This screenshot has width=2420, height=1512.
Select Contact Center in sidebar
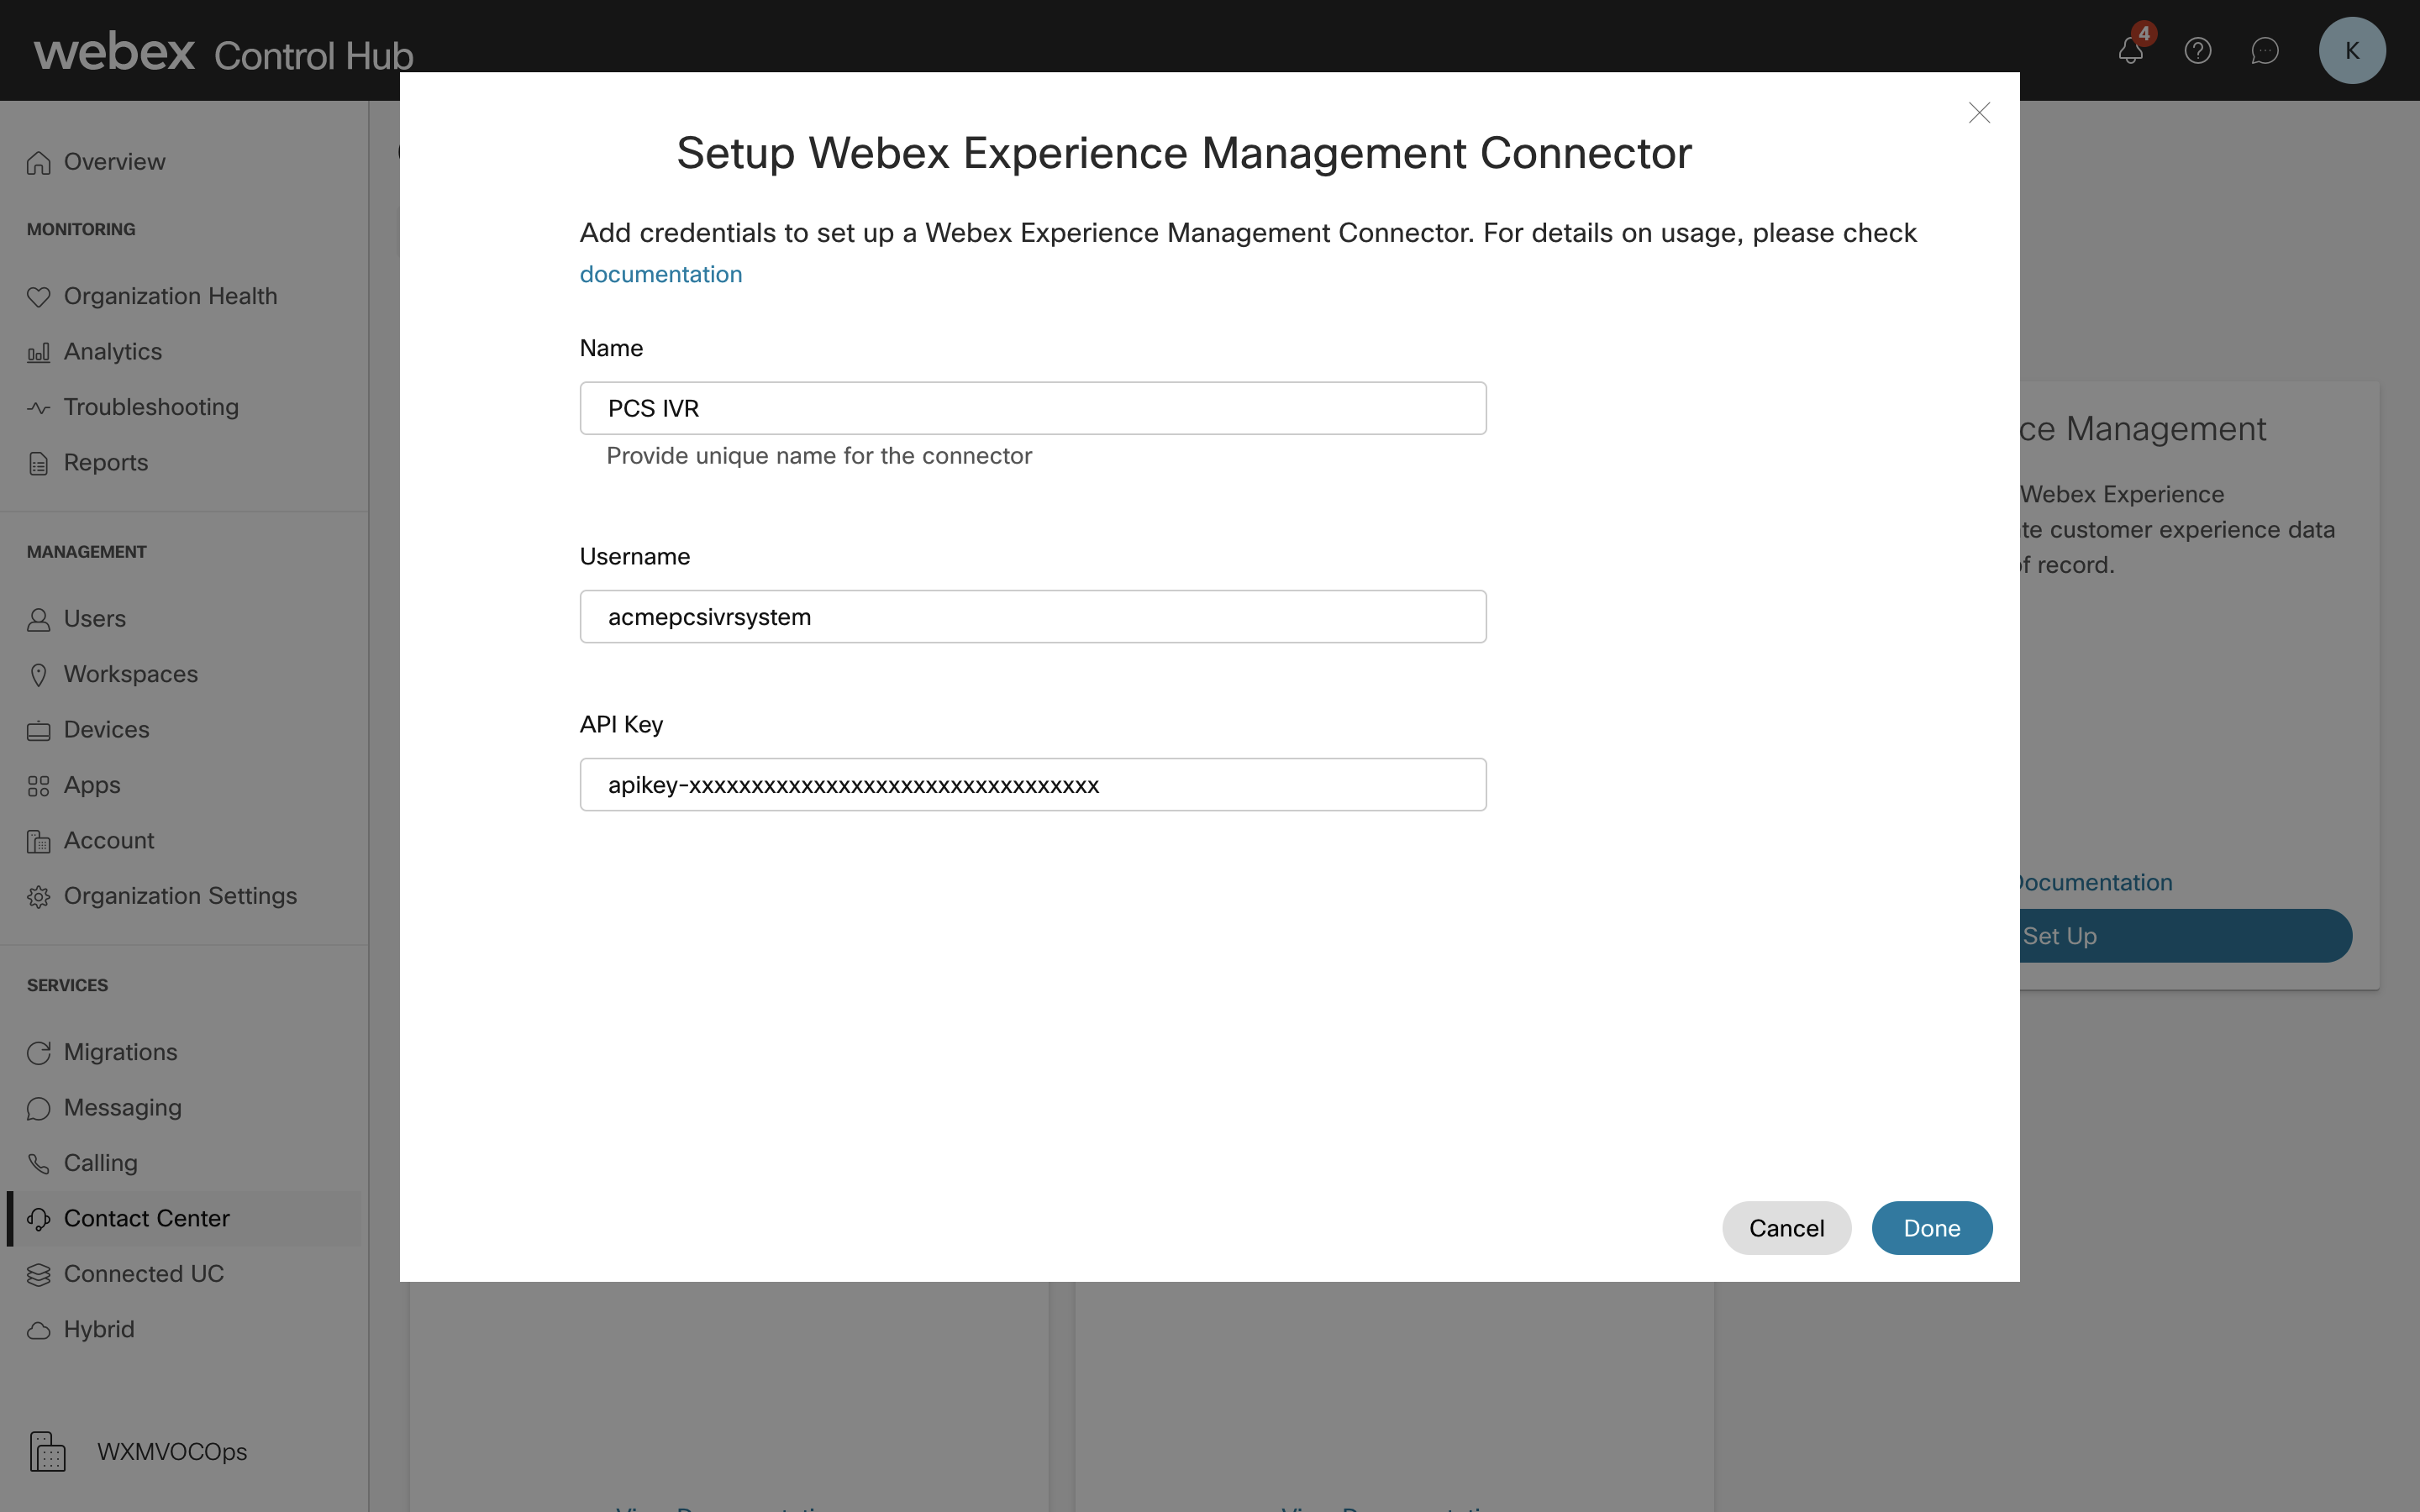[184, 1219]
